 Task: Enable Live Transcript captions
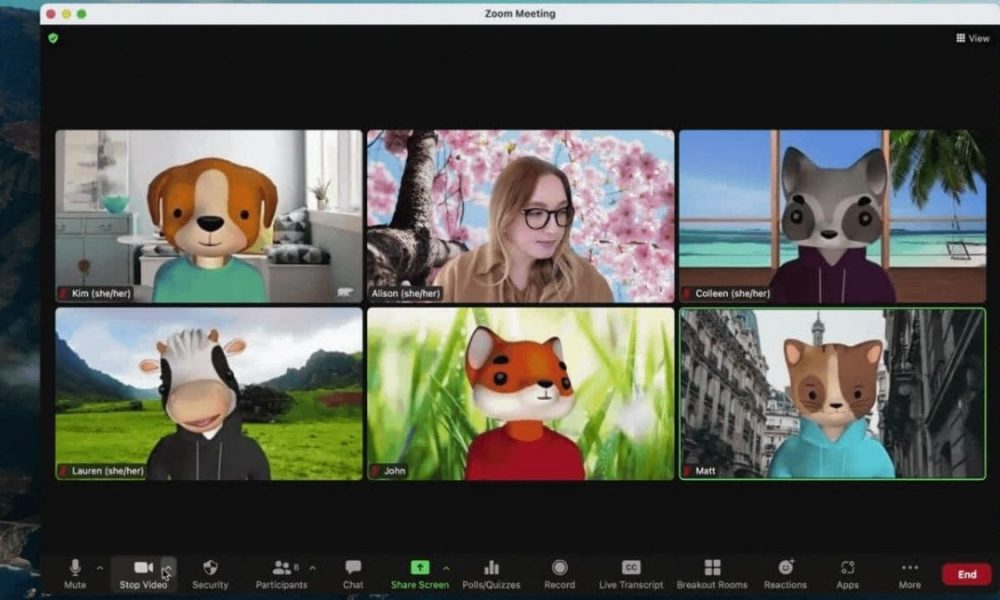click(631, 573)
